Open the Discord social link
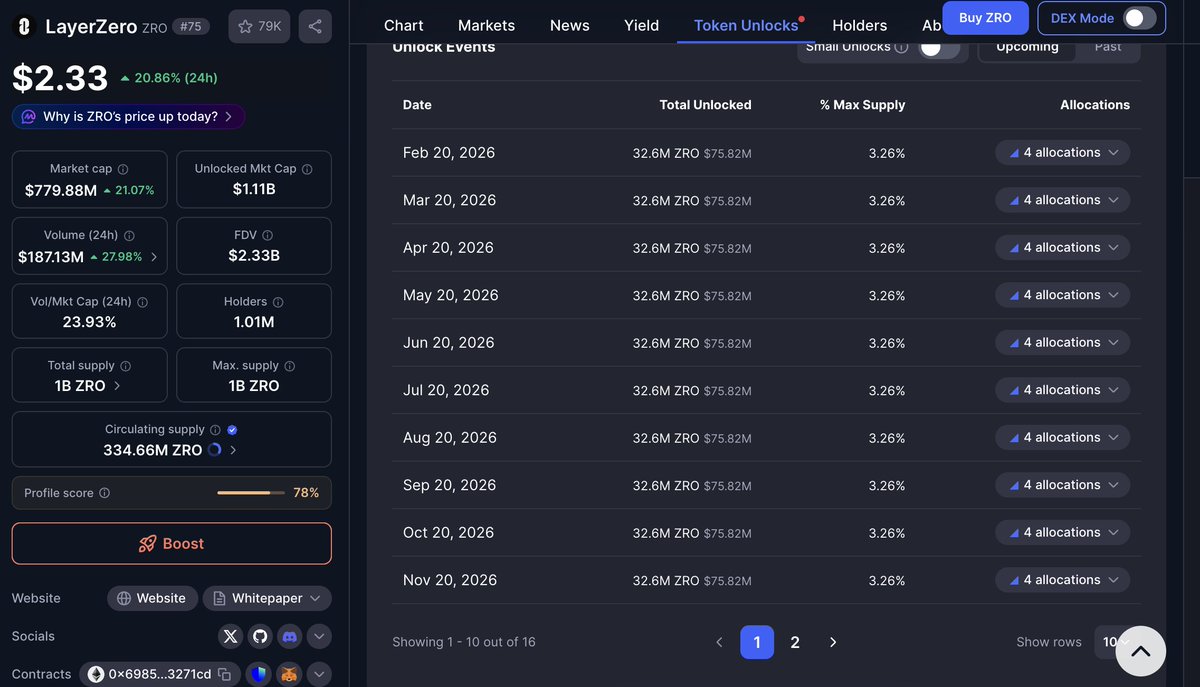1200x687 pixels. [x=289, y=636]
